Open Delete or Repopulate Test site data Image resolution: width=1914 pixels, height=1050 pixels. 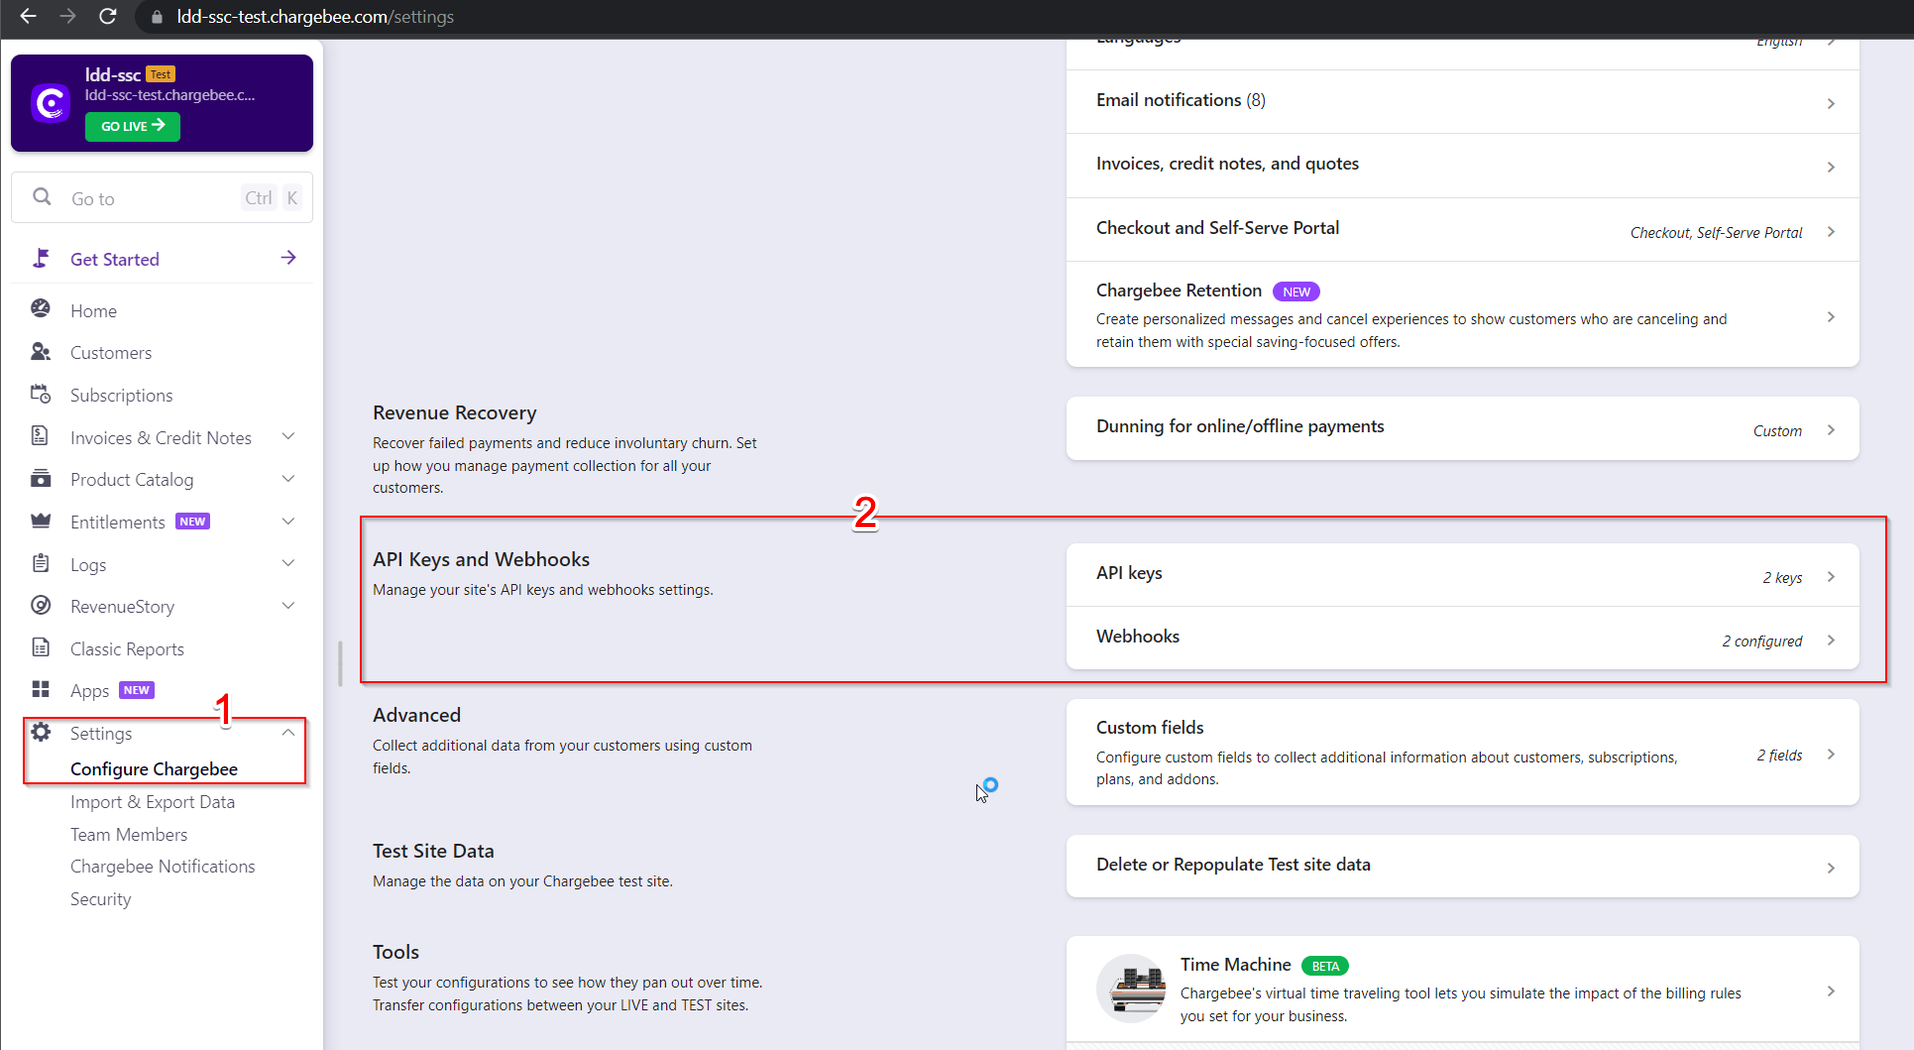click(1462, 866)
